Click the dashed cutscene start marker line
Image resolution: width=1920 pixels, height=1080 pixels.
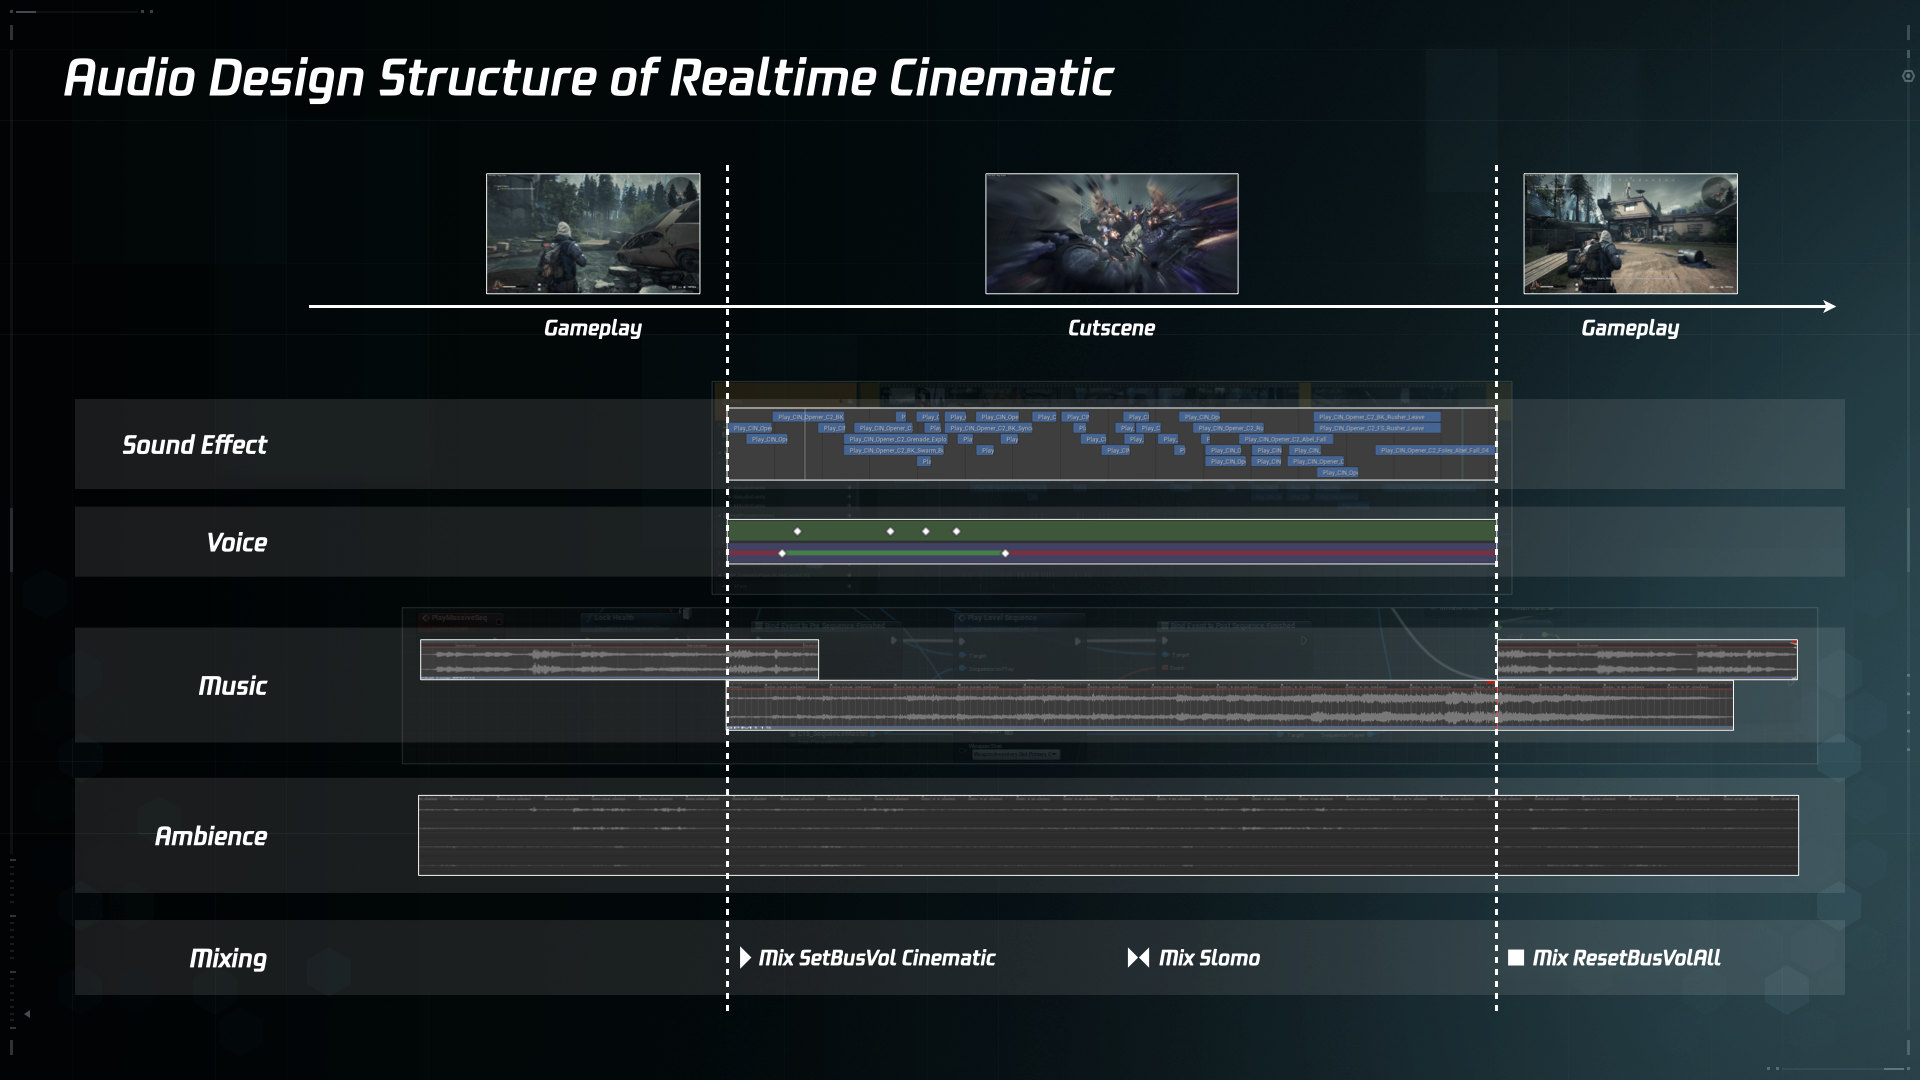(x=727, y=588)
